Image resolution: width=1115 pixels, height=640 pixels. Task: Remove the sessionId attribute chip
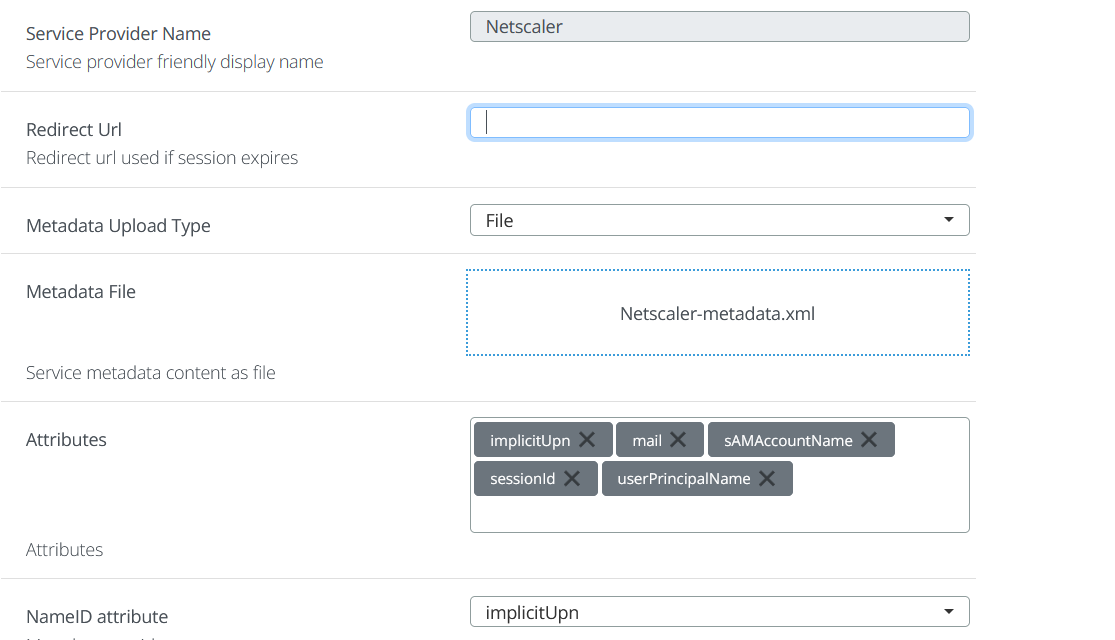click(x=572, y=478)
